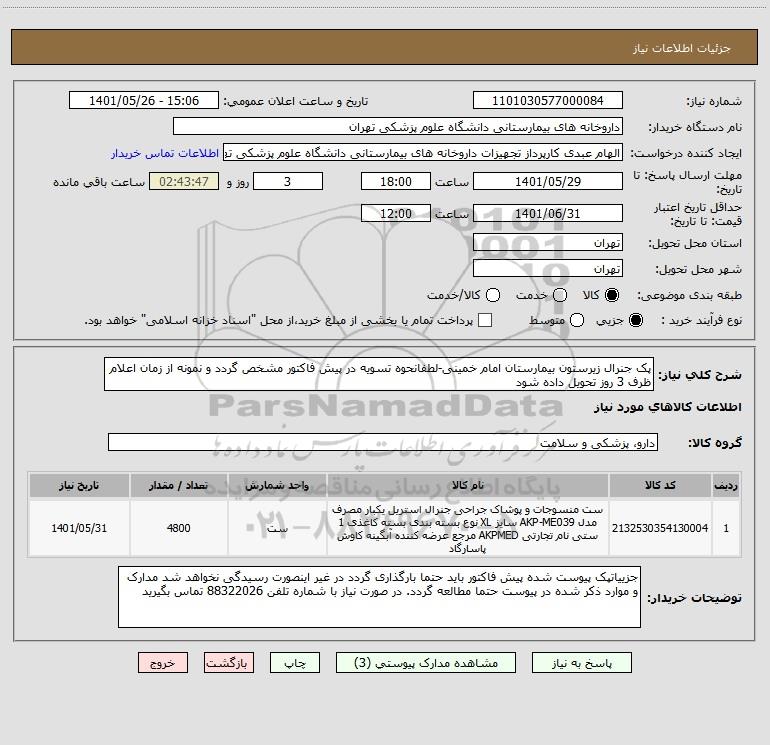
Task: Select the کالا/خدمت radio button
Action: (493, 295)
